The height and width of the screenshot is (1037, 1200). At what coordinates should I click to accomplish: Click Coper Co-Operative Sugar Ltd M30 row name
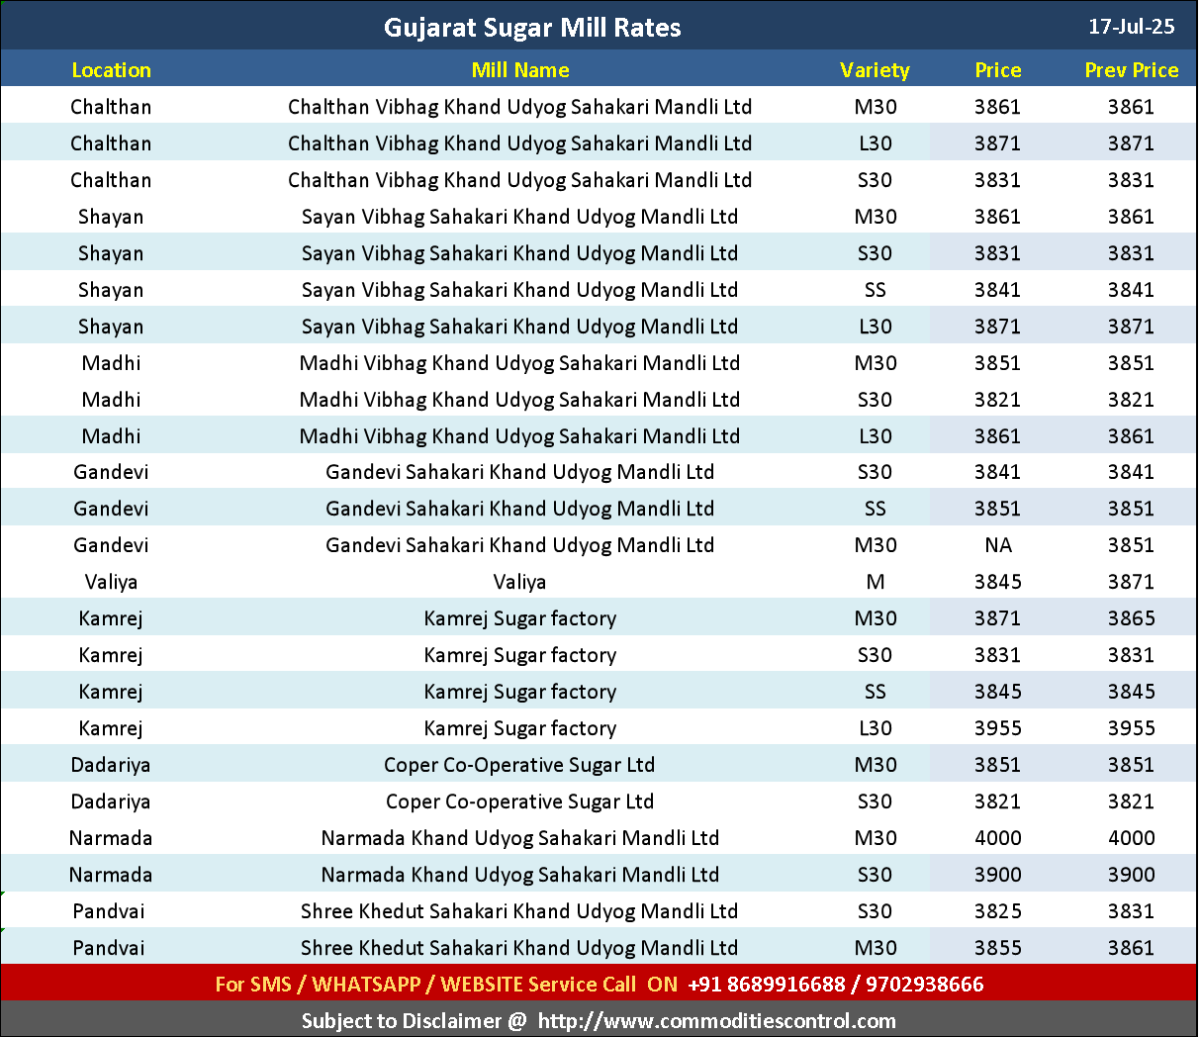click(520, 765)
